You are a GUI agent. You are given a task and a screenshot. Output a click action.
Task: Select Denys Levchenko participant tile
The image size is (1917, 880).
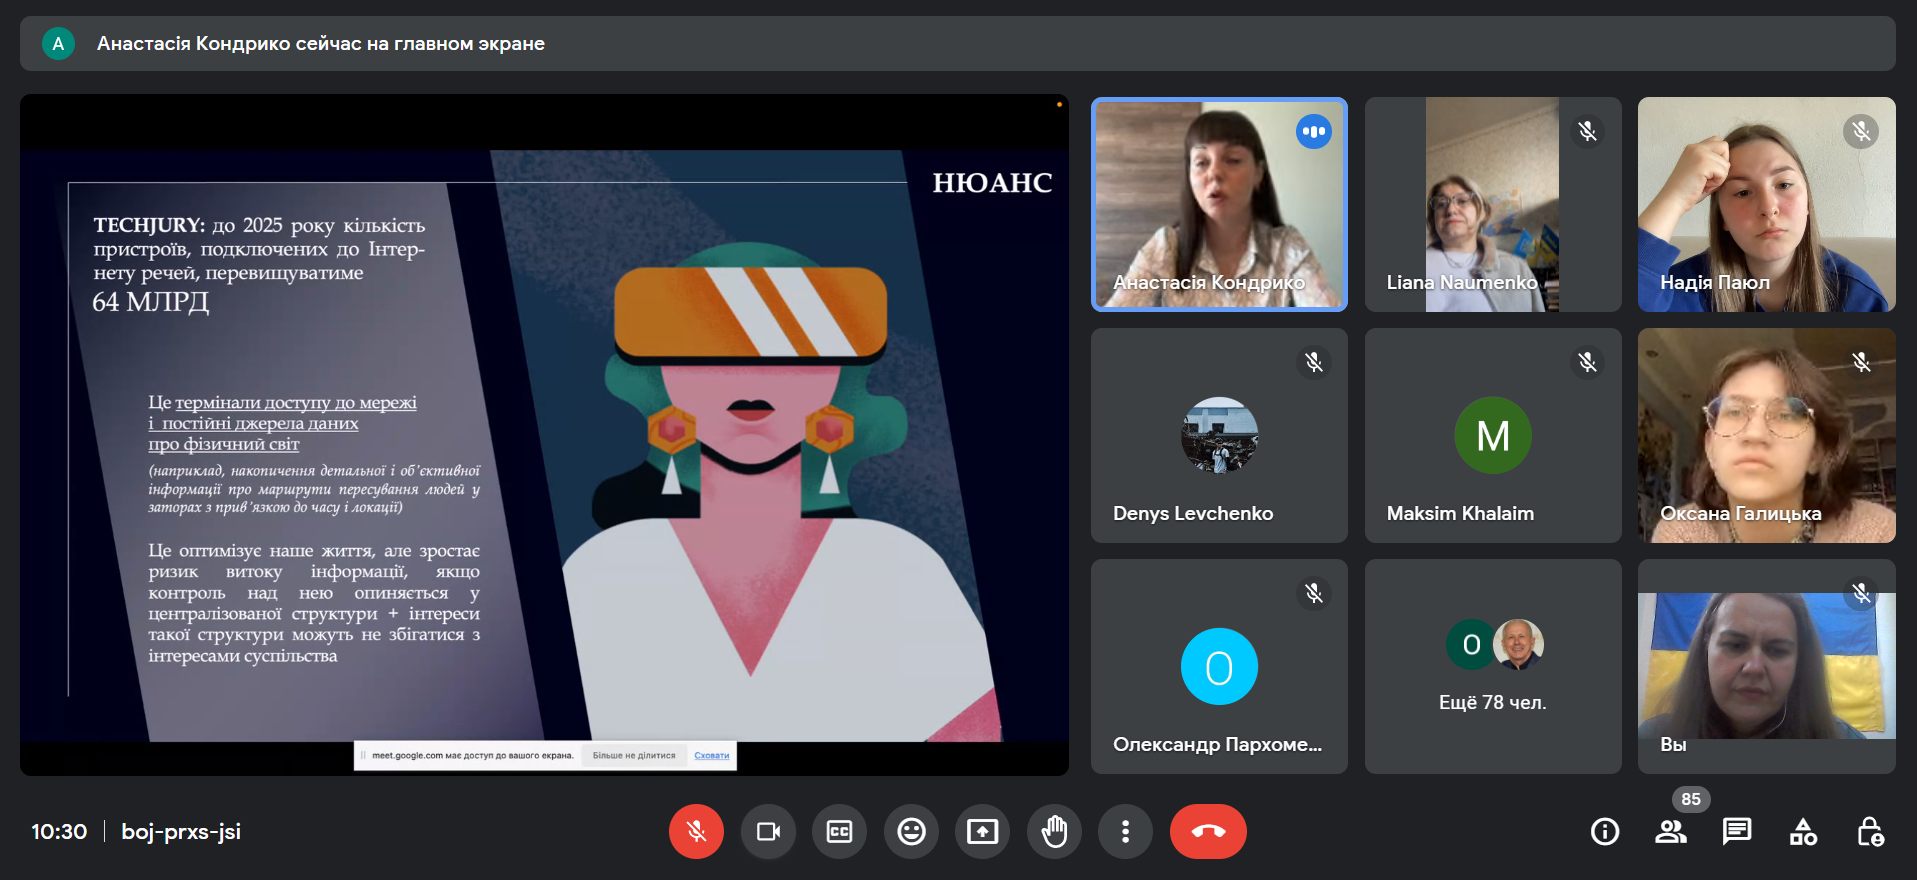1219,435
